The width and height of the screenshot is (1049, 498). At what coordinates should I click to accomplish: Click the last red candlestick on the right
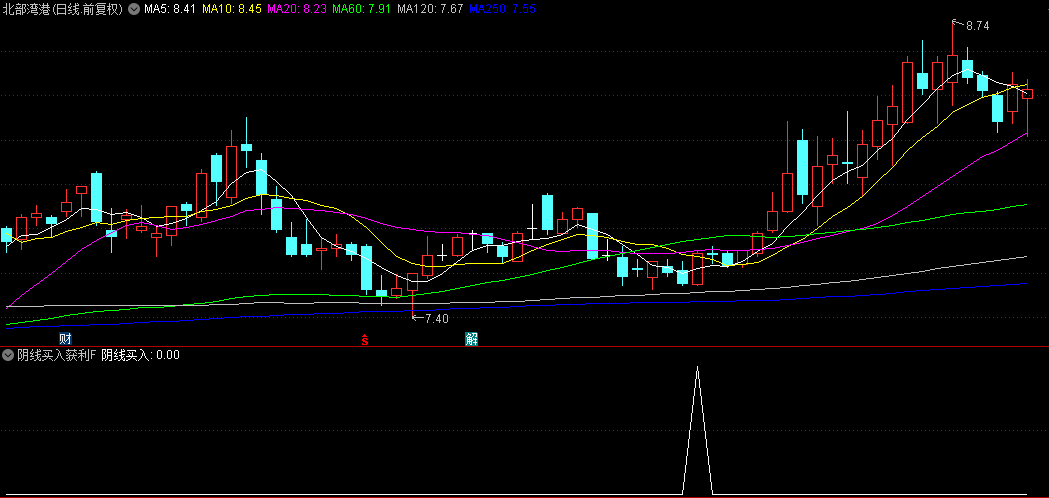point(1027,94)
